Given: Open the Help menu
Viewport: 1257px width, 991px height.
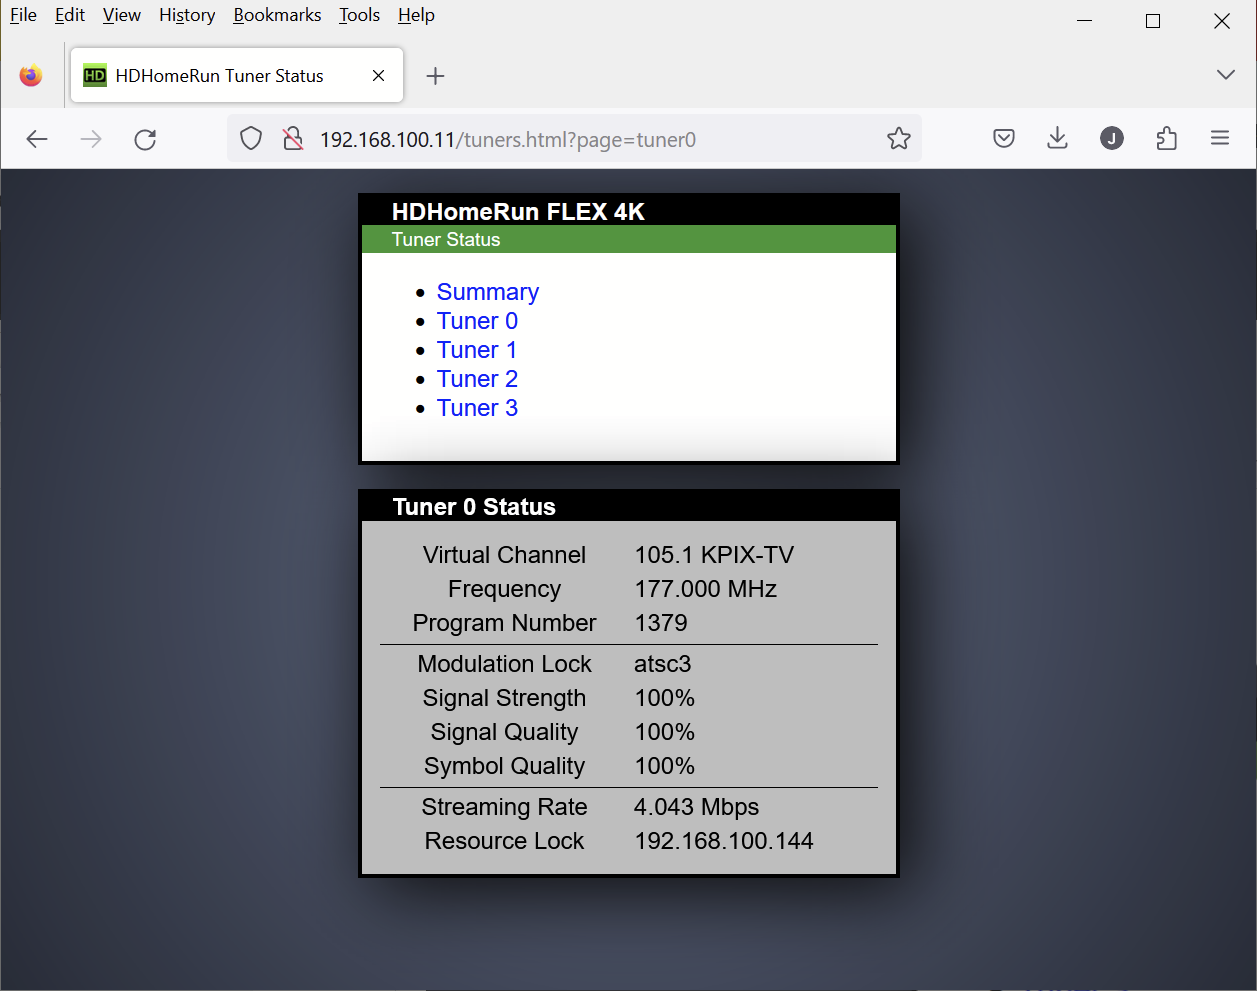Looking at the screenshot, I should (416, 15).
